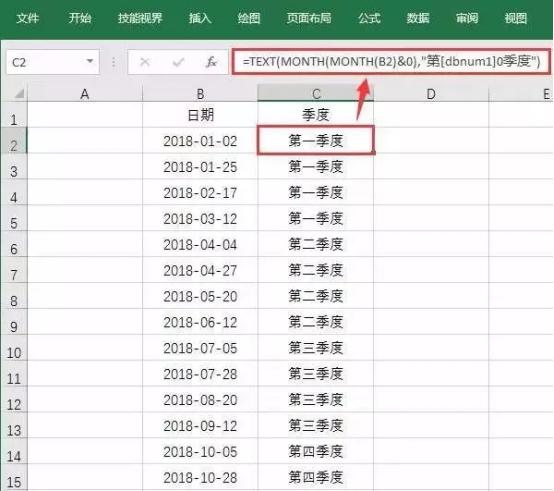
Task: Open the 审阅 ribbon tab
Action: 467,18
